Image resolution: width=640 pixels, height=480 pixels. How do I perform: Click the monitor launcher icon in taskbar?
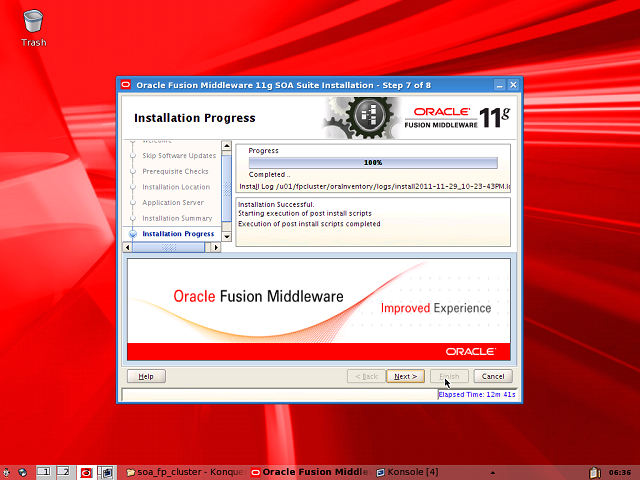click(107, 473)
